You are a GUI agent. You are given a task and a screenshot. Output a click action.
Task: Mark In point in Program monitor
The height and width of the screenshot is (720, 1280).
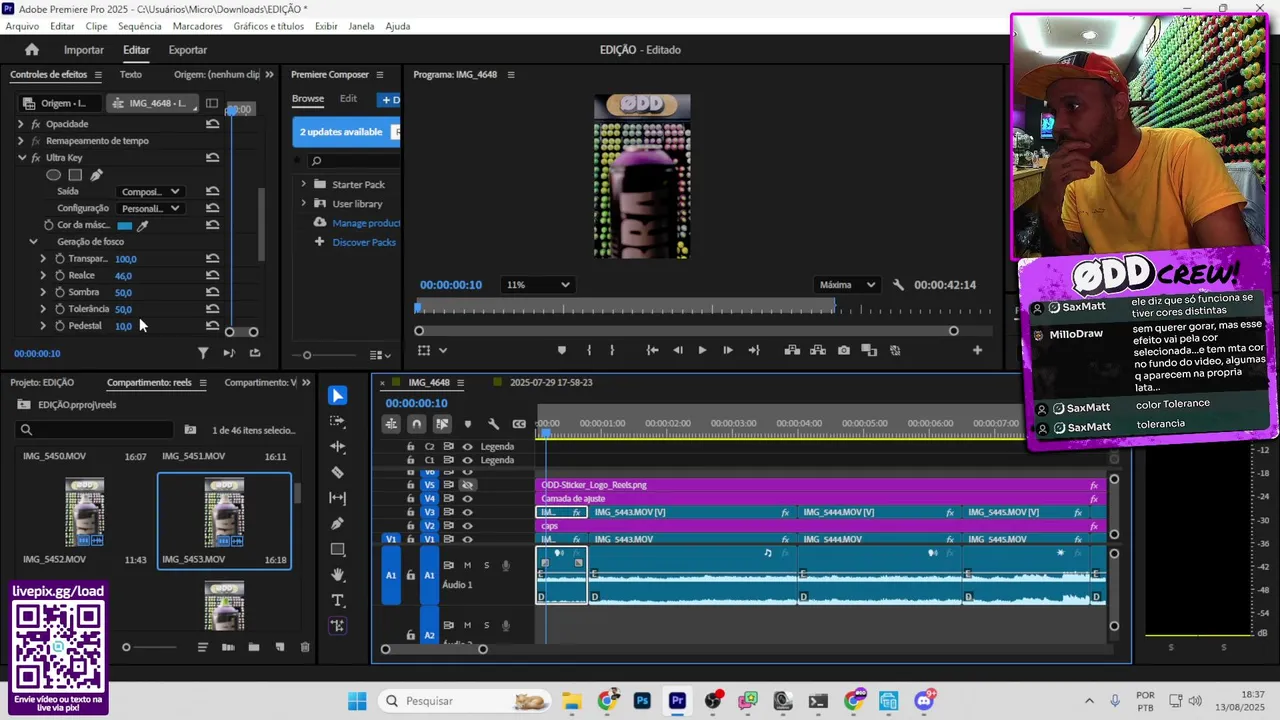[589, 350]
